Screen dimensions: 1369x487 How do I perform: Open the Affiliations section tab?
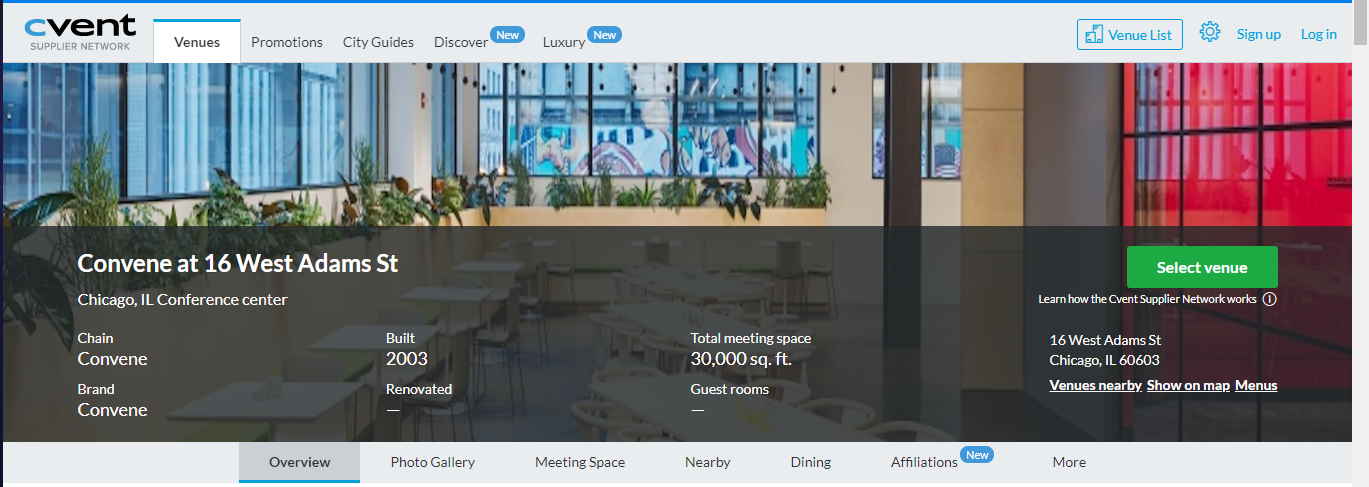tap(924, 462)
